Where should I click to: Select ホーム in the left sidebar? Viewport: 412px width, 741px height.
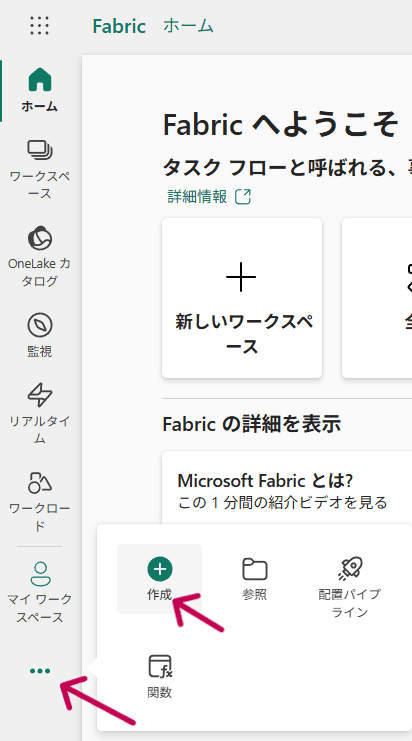[x=40, y=90]
